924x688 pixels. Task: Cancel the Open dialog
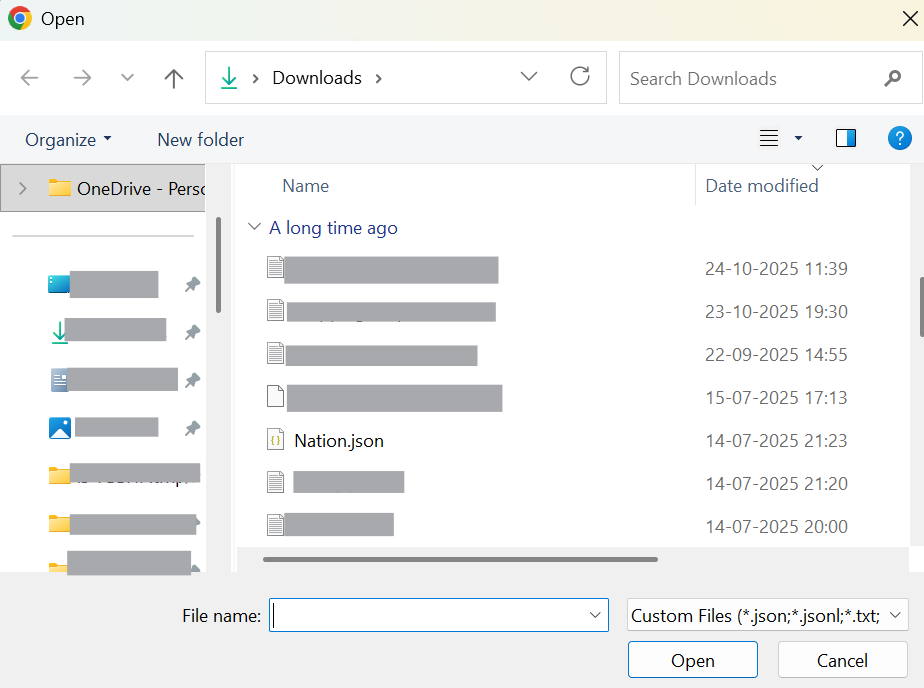point(842,660)
